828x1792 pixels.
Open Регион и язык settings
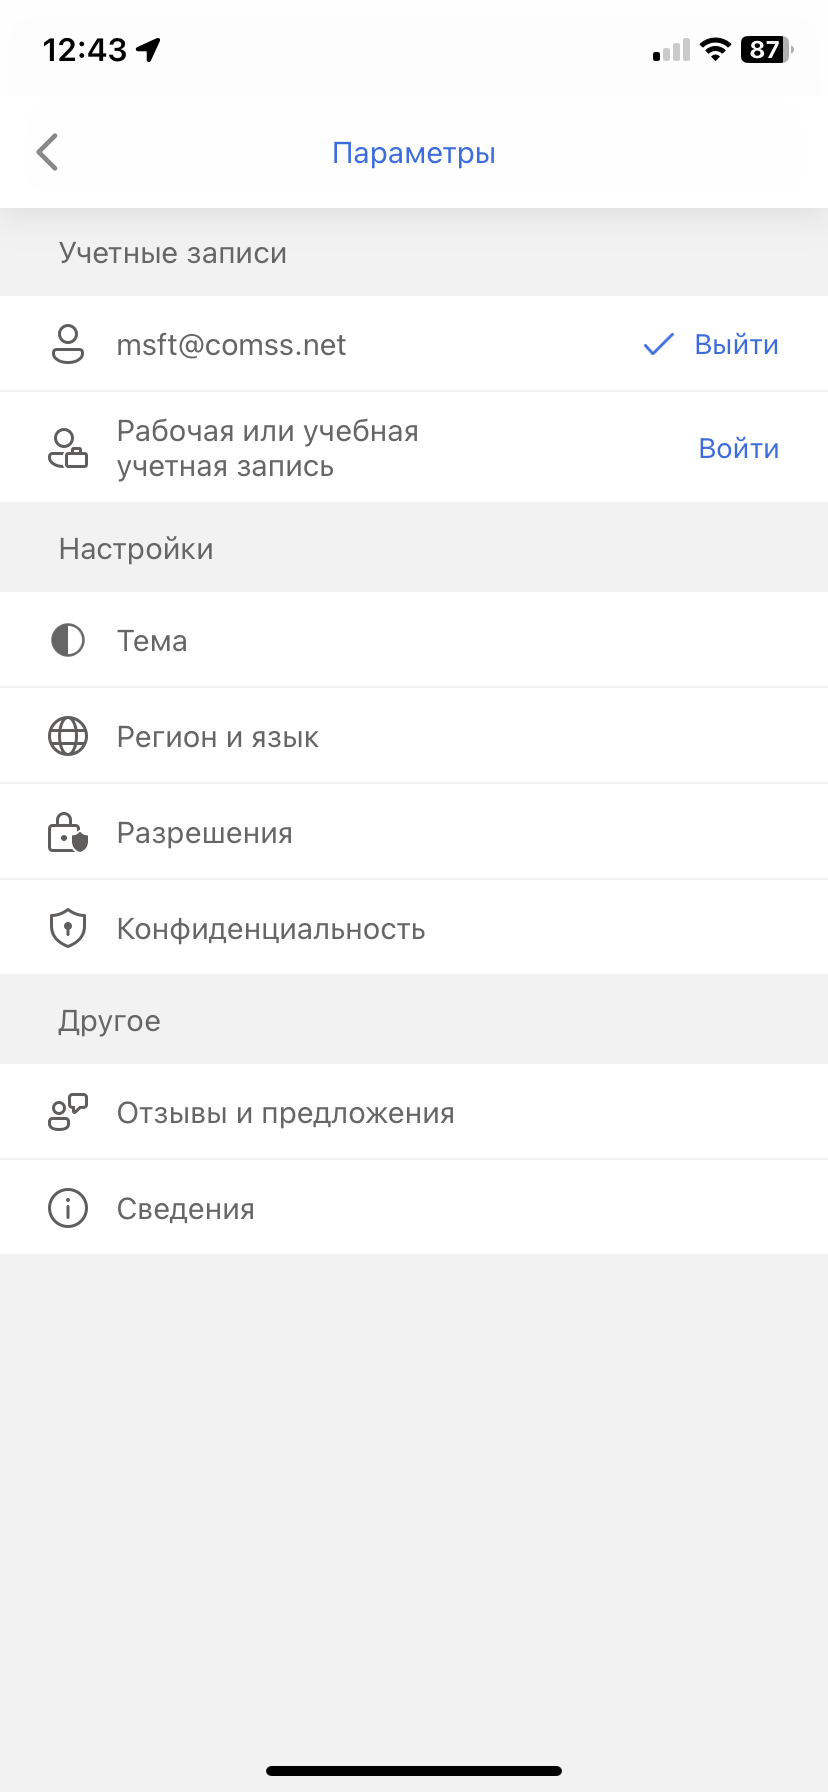218,737
